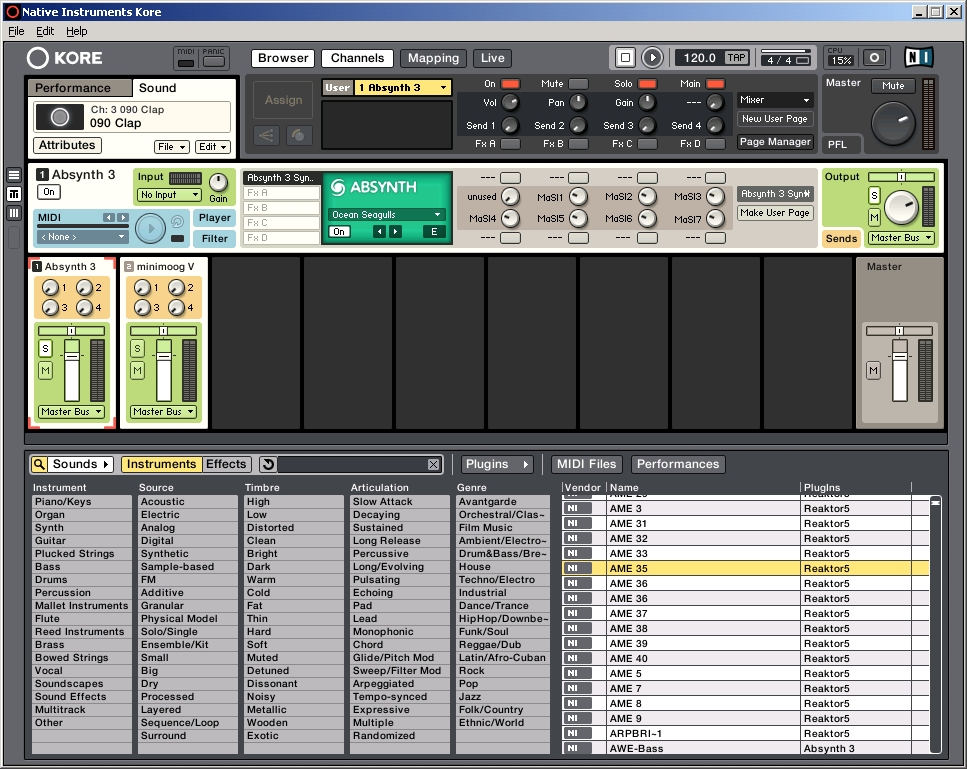Viewport: 967px width, 769px height.
Task: Start playback with the transport Play button
Action: 651,58
